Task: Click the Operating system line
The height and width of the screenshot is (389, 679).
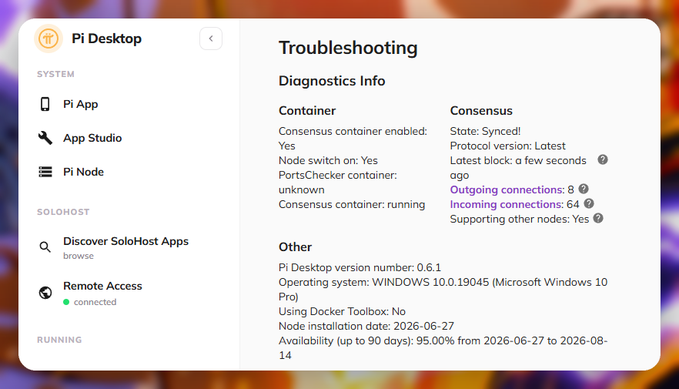Action: coord(443,289)
